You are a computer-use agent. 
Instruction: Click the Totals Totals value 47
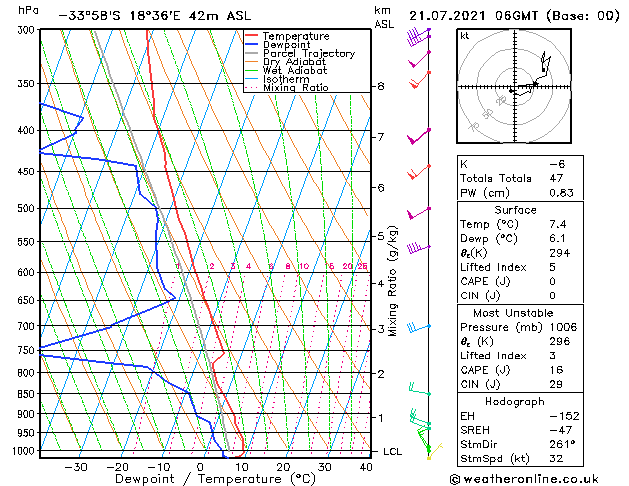click(x=556, y=178)
